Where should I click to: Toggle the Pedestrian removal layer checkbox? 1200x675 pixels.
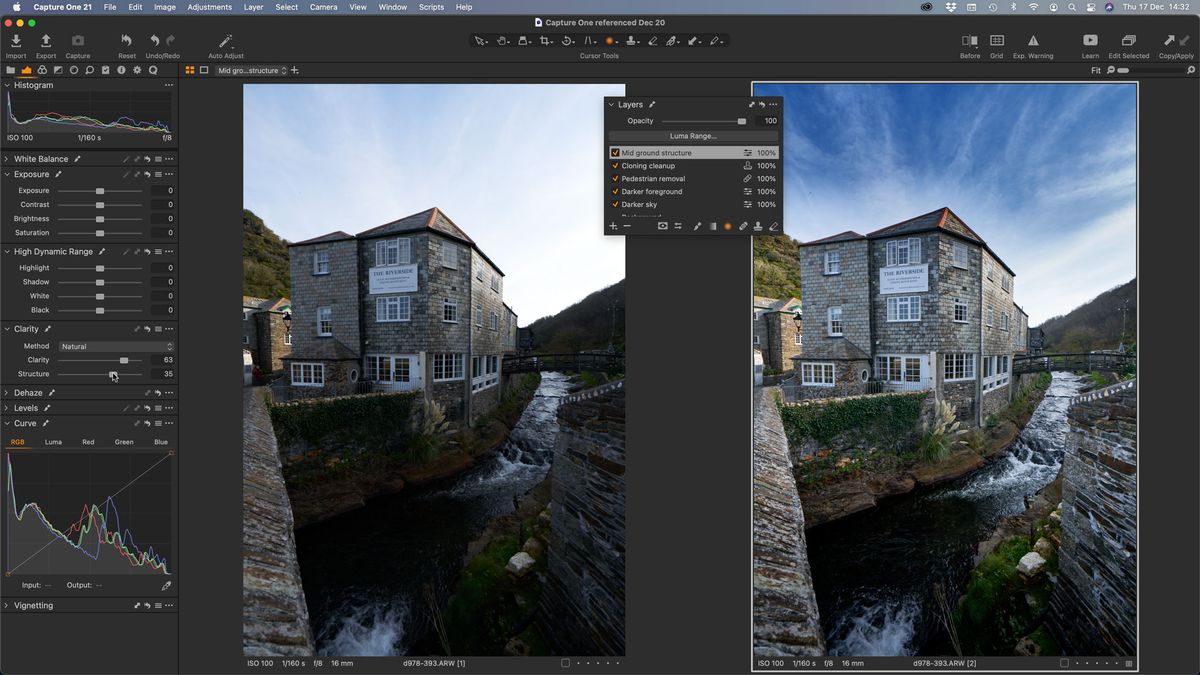pos(615,178)
